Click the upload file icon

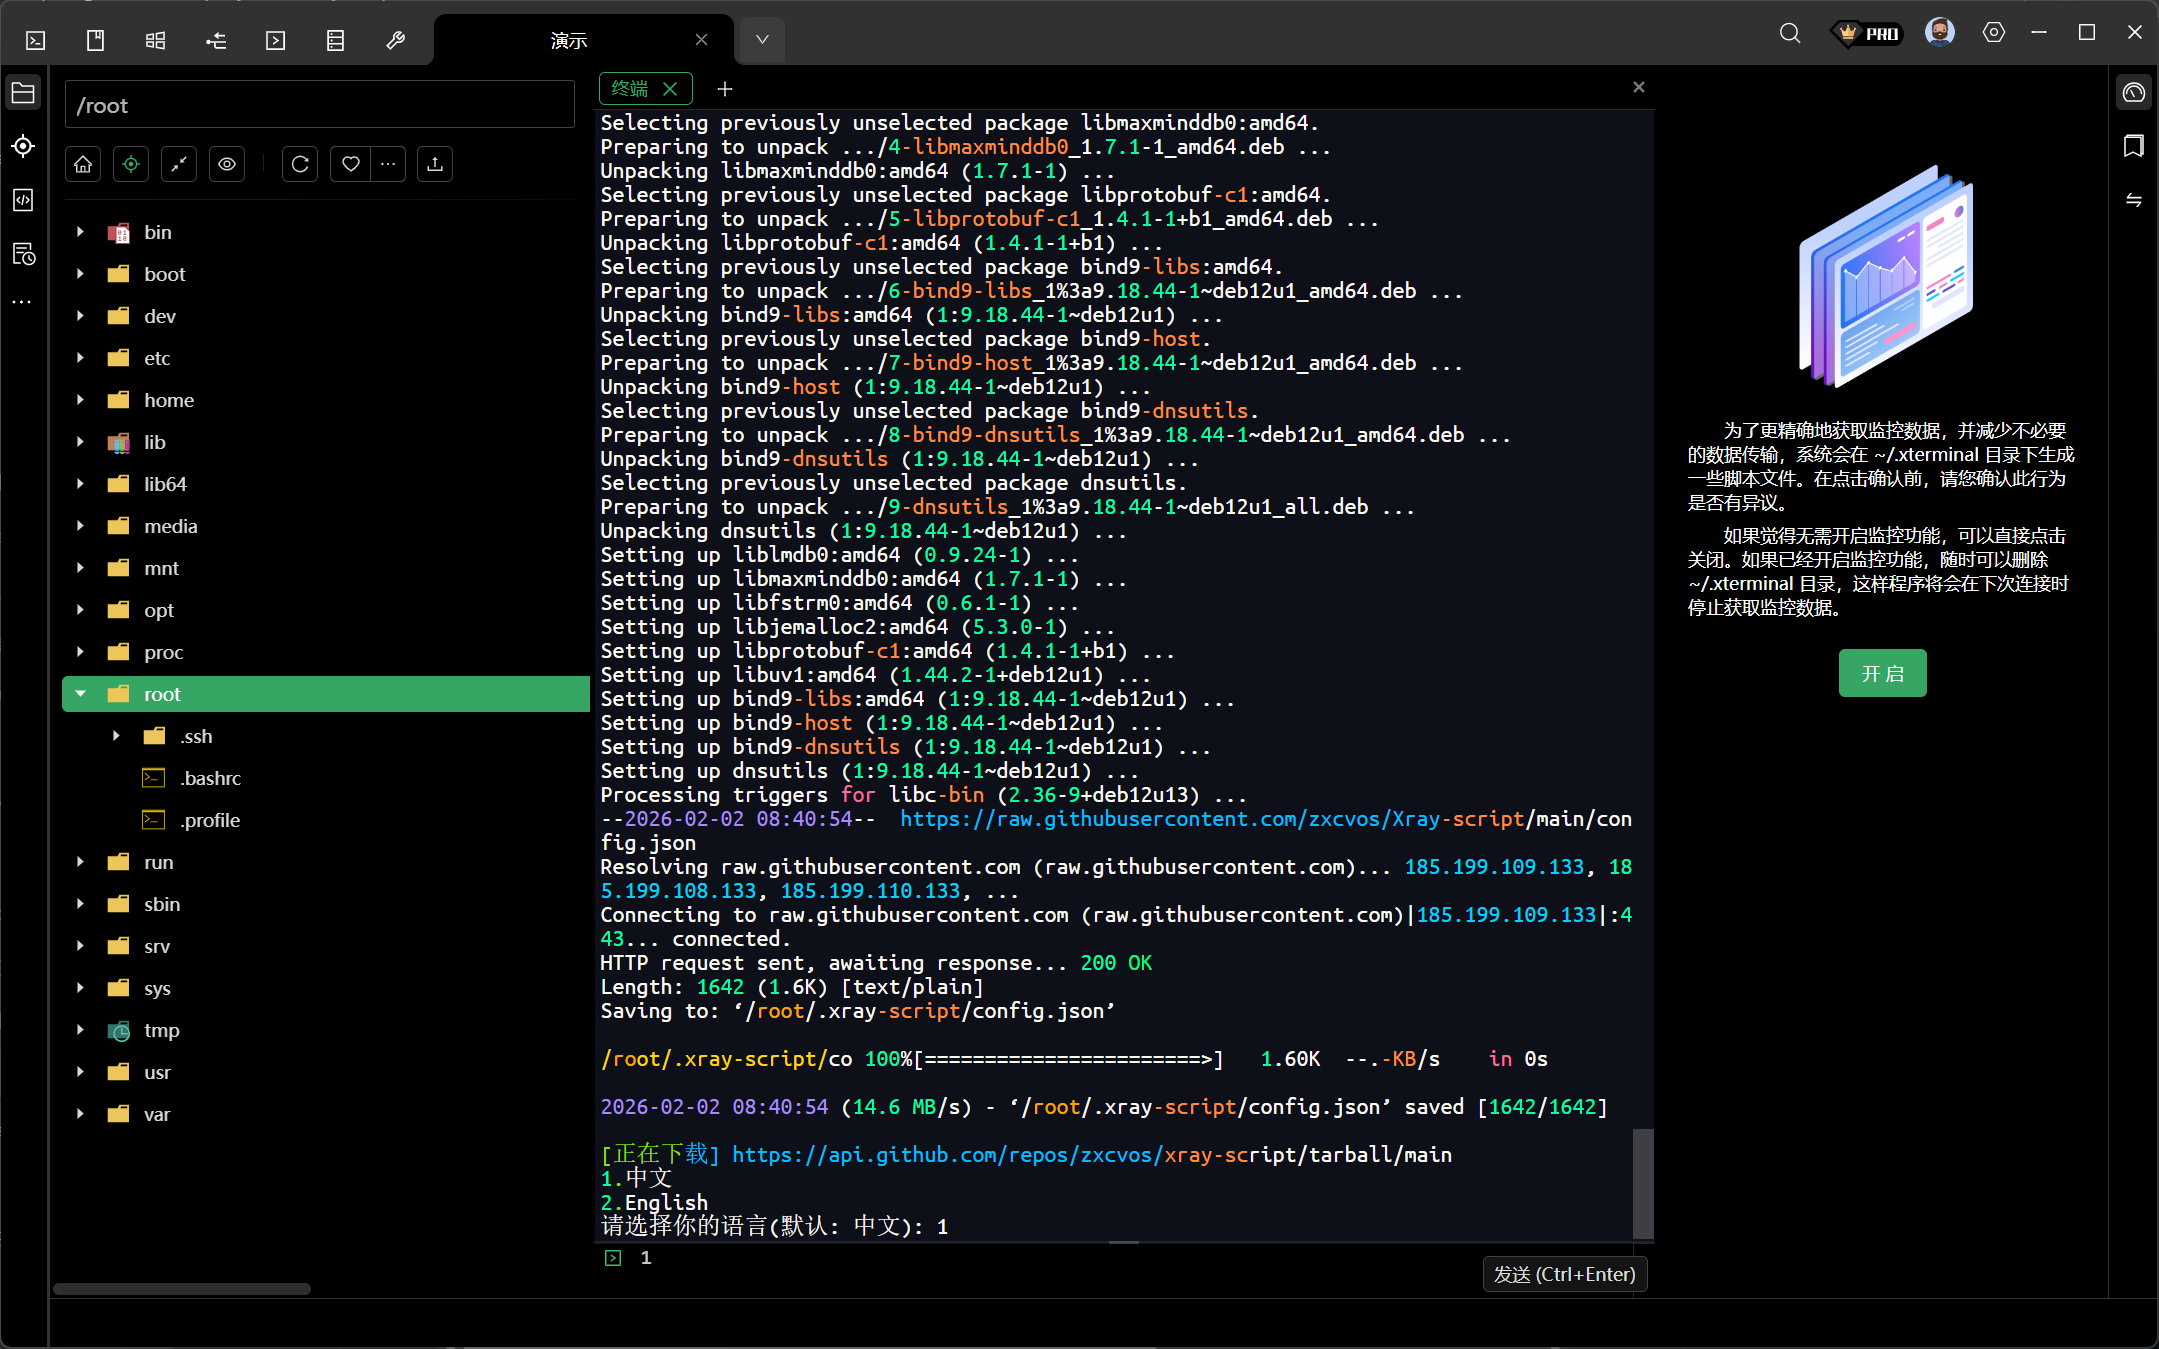435,164
